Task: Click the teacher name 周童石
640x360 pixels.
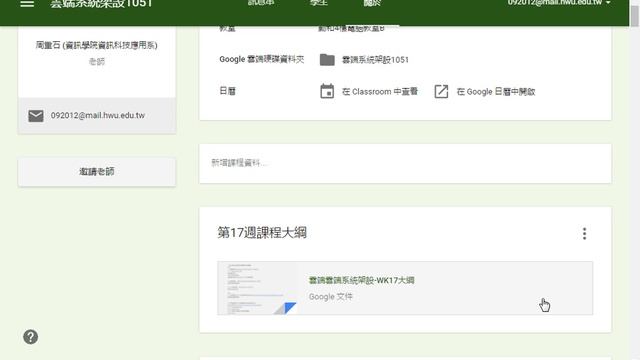Action: (x=97, y=45)
